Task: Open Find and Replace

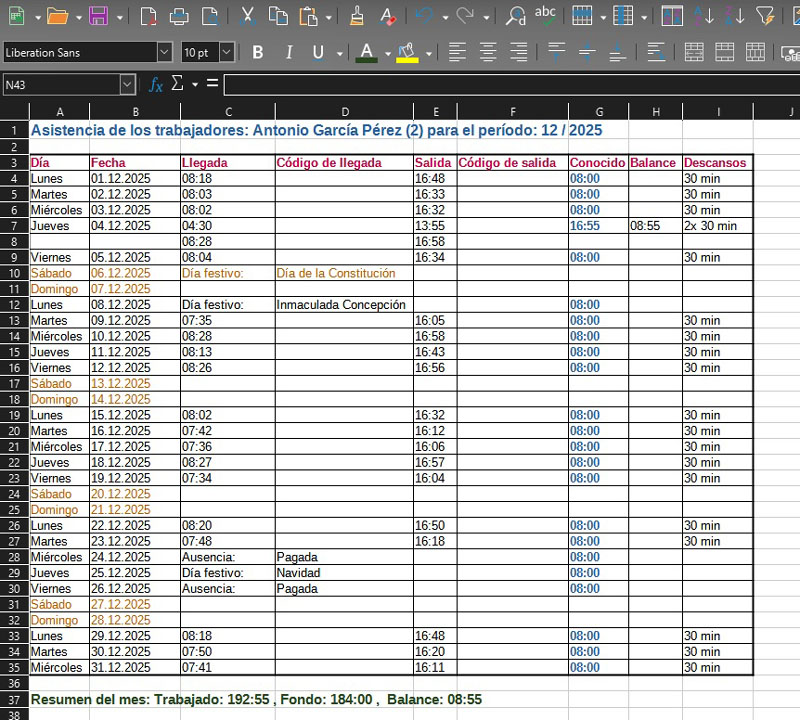Action: (x=516, y=16)
